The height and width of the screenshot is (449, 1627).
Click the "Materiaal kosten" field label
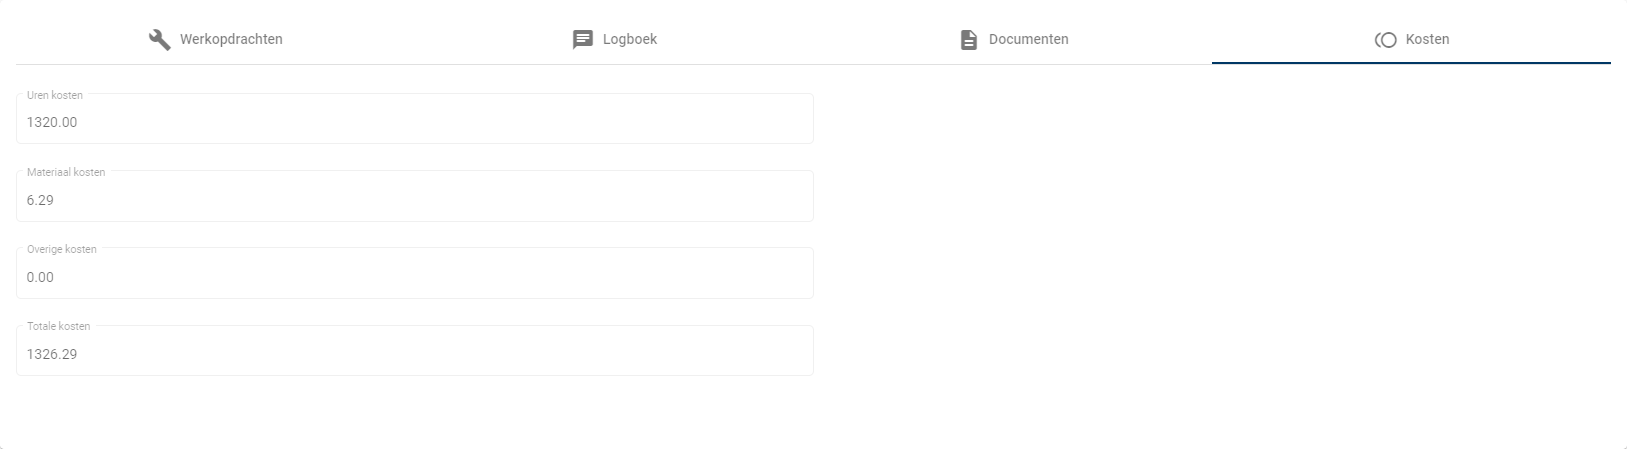66,172
